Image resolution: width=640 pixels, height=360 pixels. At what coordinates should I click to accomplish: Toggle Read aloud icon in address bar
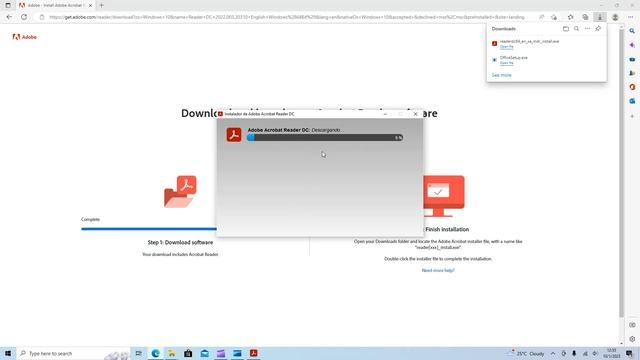[x=542, y=17]
